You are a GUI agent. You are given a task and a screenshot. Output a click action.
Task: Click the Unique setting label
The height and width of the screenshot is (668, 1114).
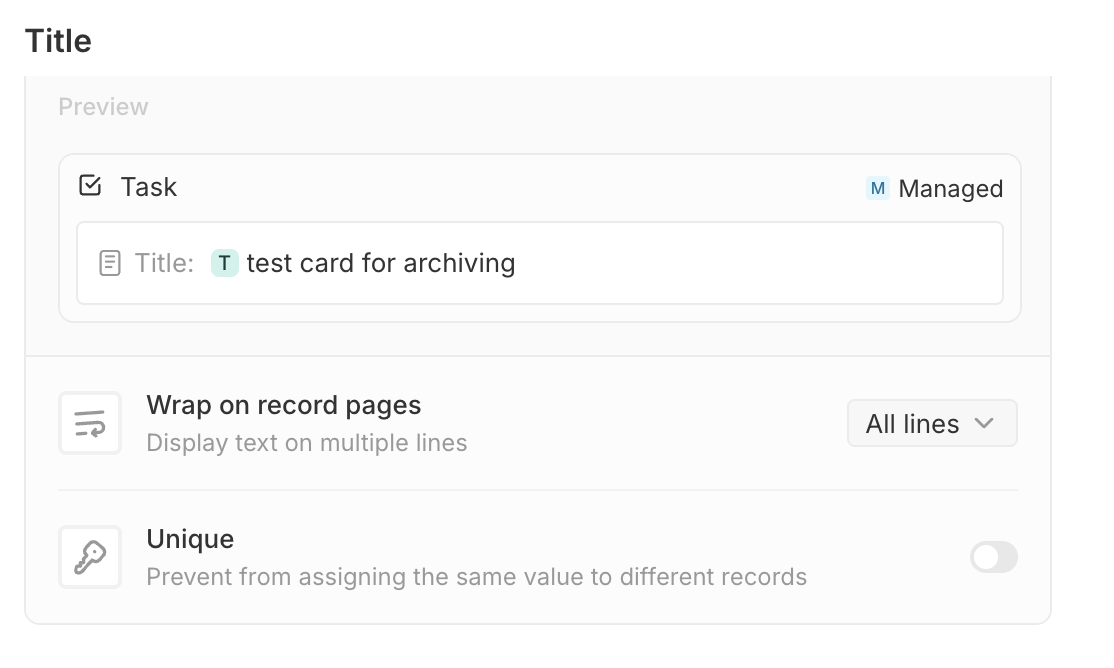pyautogui.click(x=190, y=539)
